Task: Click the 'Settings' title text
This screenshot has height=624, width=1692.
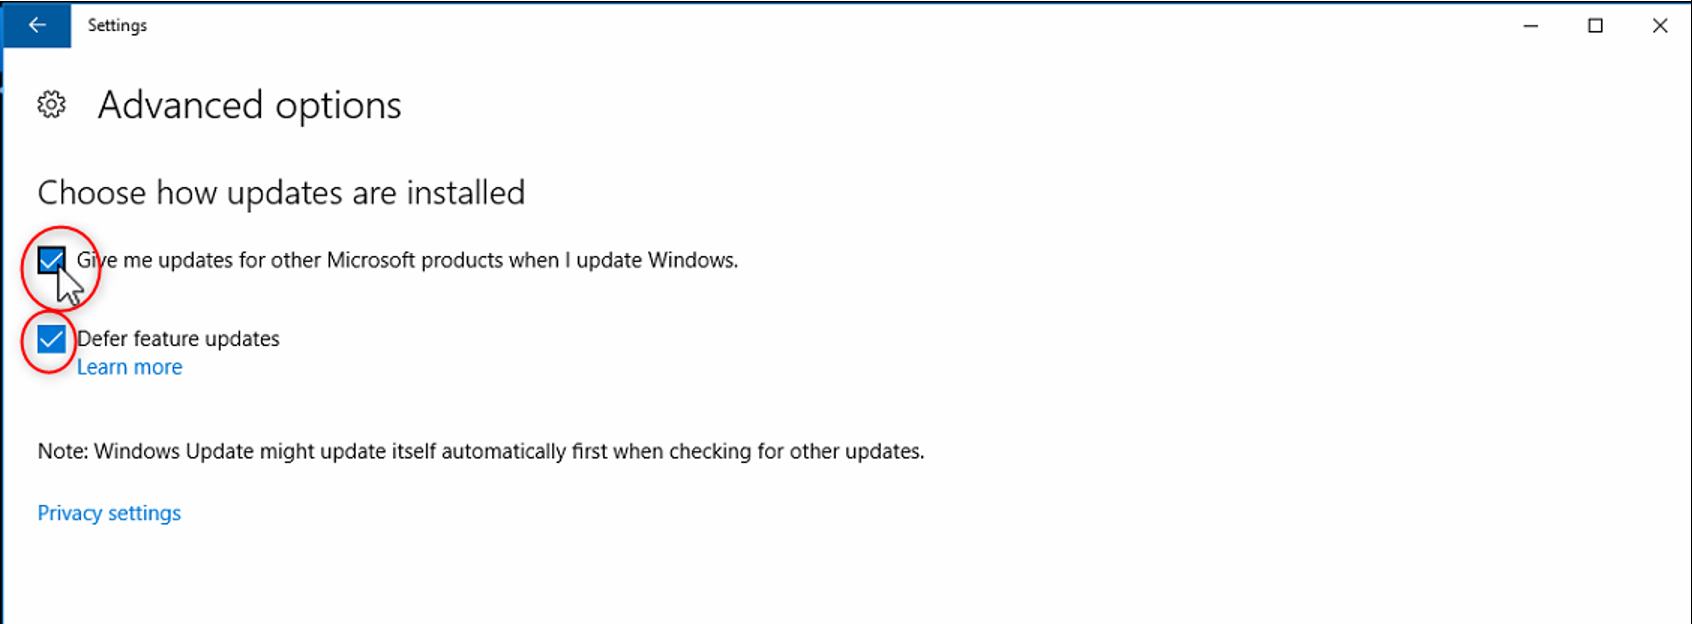Action: tap(117, 25)
